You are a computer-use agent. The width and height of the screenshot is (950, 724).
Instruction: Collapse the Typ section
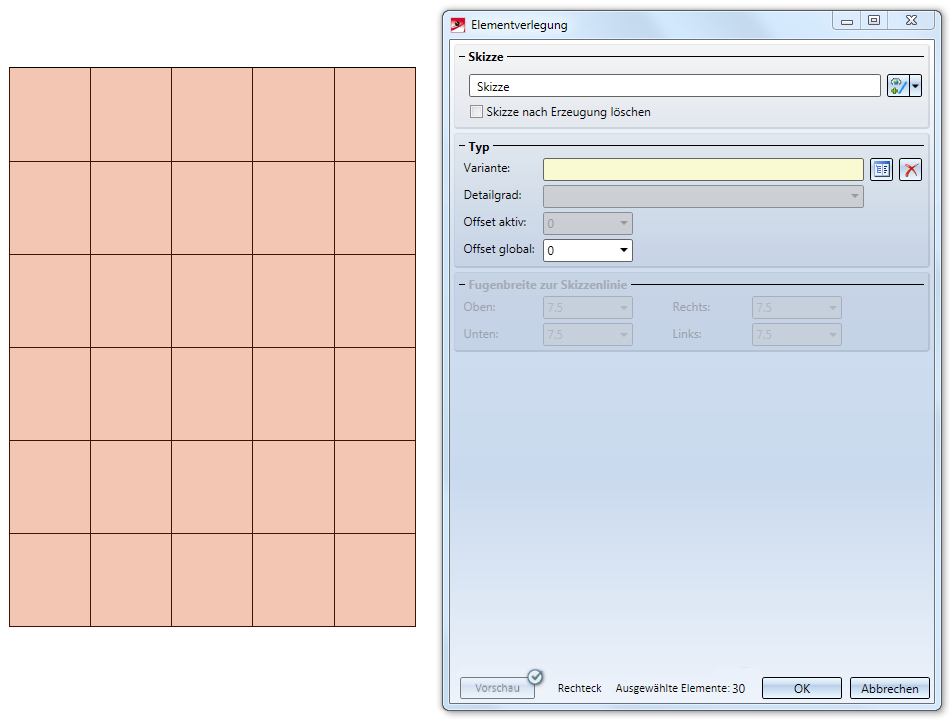point(462,147)
